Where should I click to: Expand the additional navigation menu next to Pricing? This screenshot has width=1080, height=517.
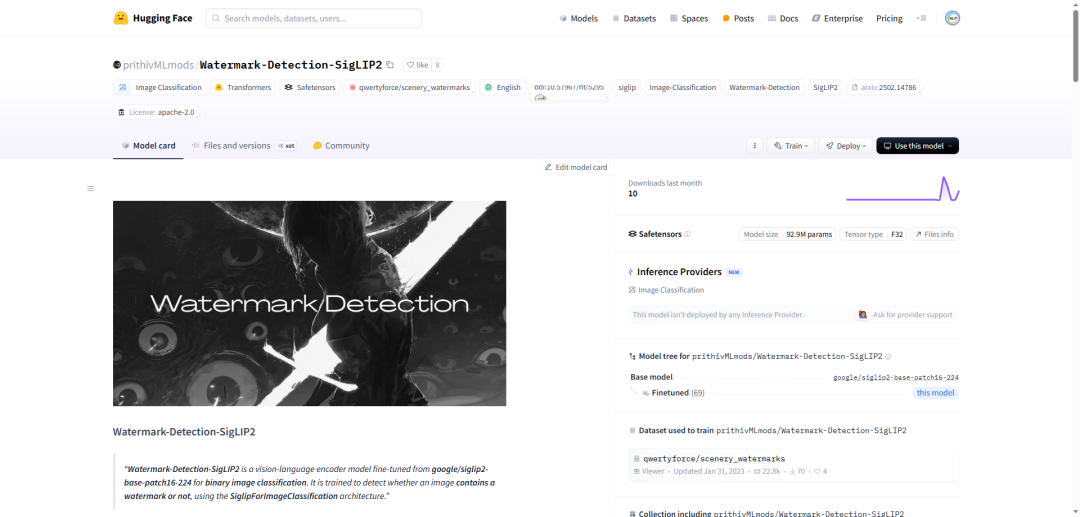click(x=921, y=19)
